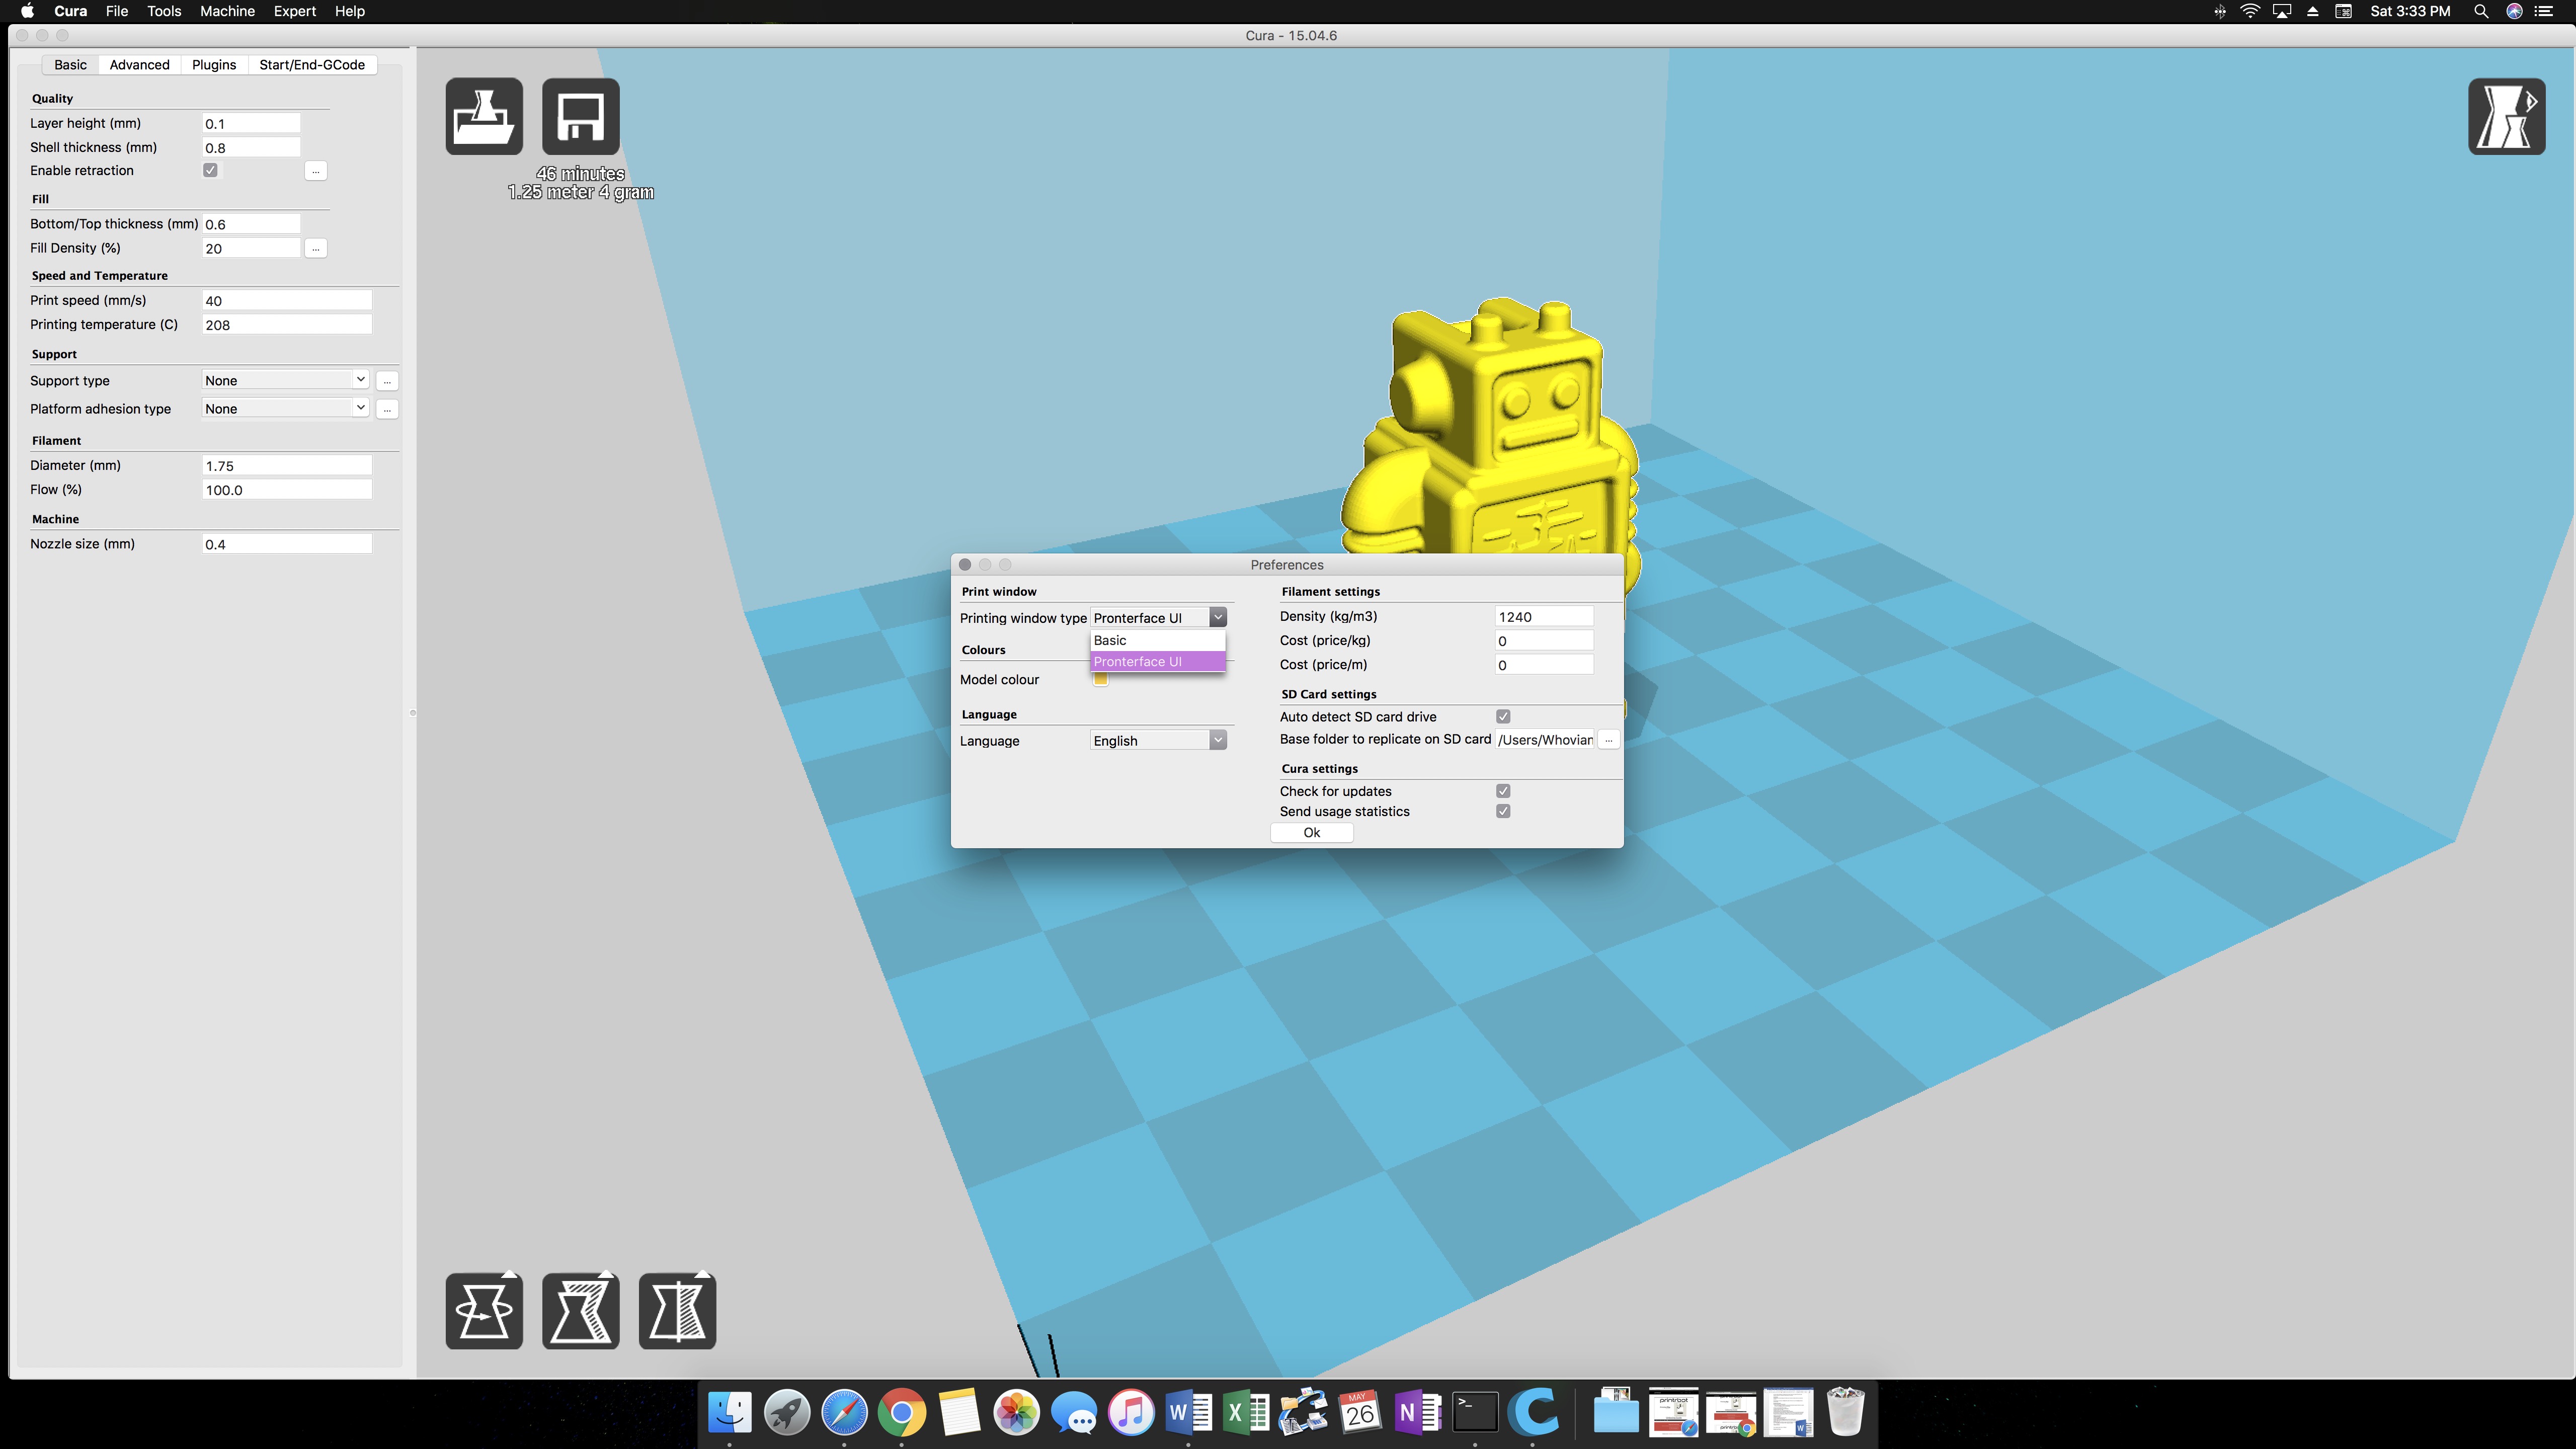Open Messages from the Dock
Viewport: 2576px width, 1449px height.
pyautogui.click(x=1074, y=1412)
